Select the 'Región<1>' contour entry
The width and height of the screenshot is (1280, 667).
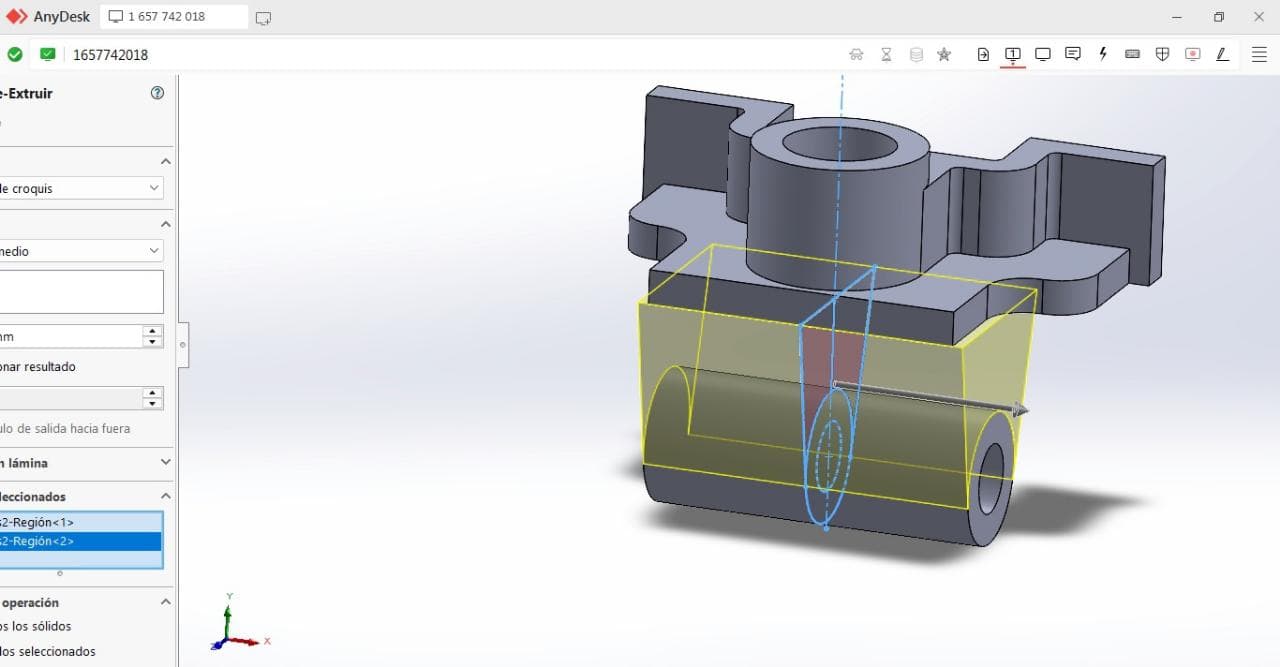80,522
